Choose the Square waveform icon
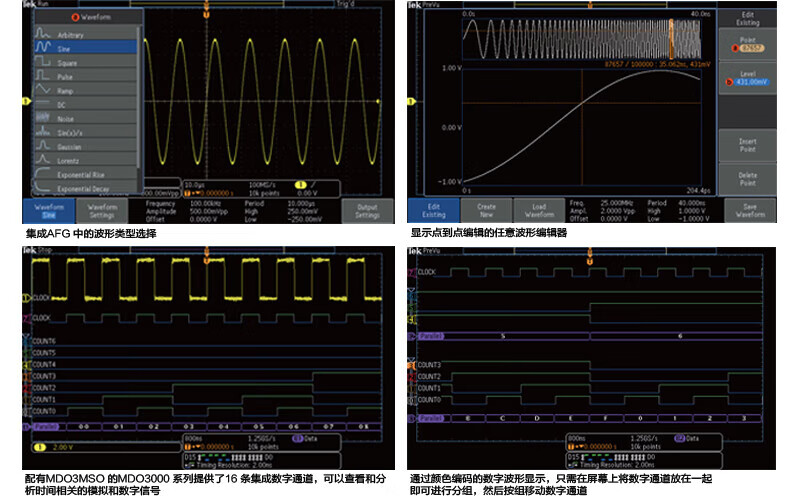 point(43,61)
